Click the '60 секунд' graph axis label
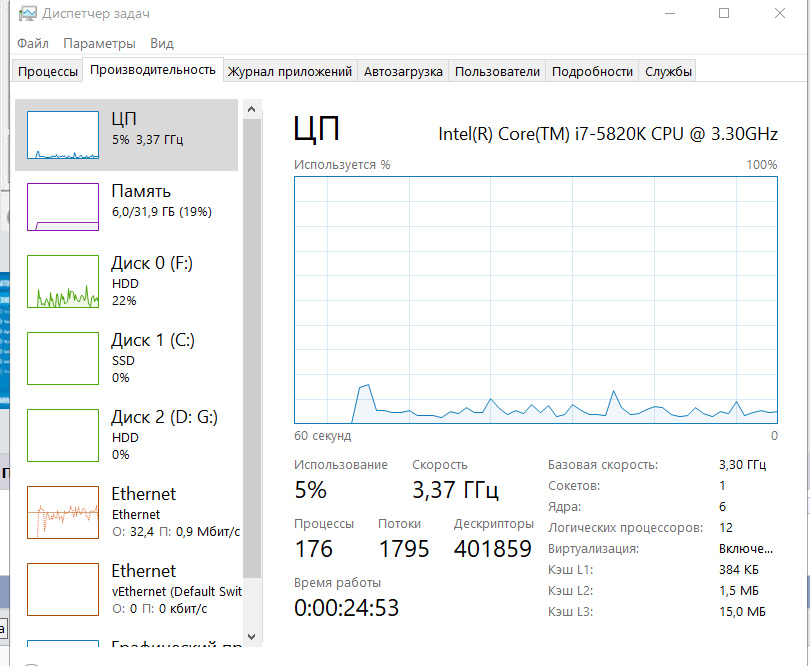Image resolution: width=810 pixels, height=666 pixels. click(322, 436)
